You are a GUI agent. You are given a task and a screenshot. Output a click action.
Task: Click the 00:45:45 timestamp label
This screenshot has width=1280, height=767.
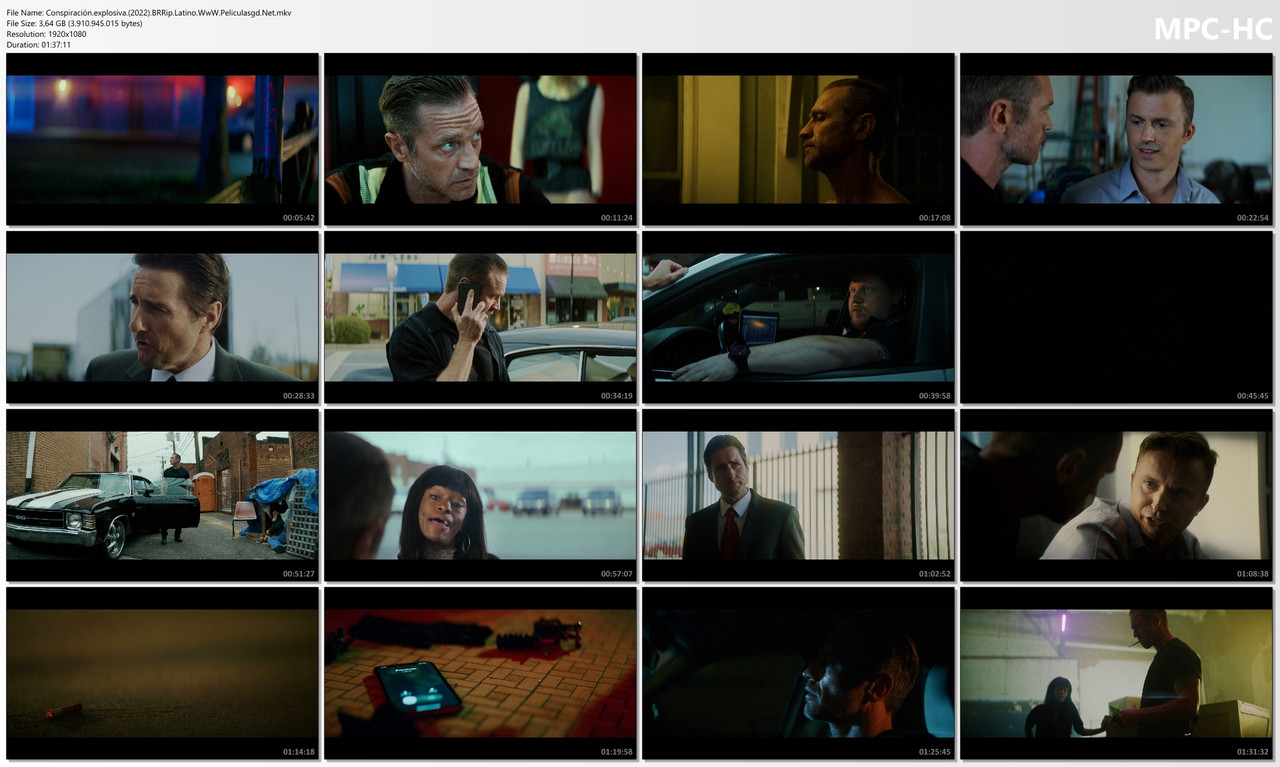coord(1252,396)
